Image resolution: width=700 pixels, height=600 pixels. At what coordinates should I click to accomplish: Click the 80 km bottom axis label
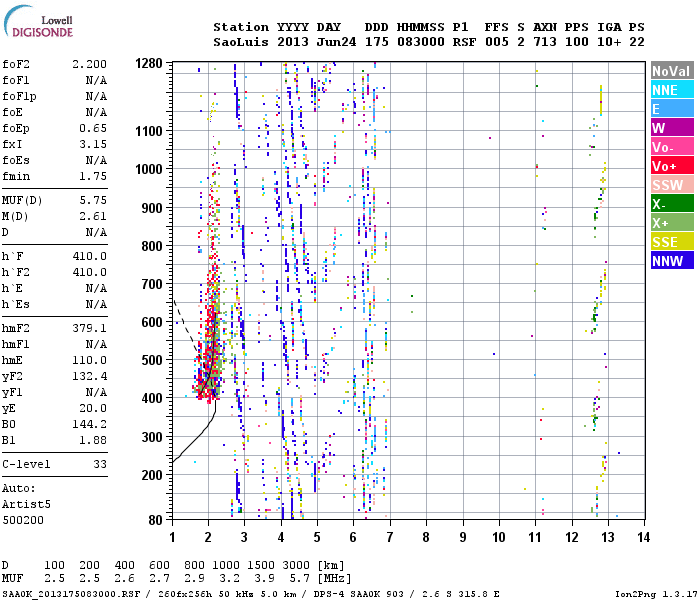[155, 520]
